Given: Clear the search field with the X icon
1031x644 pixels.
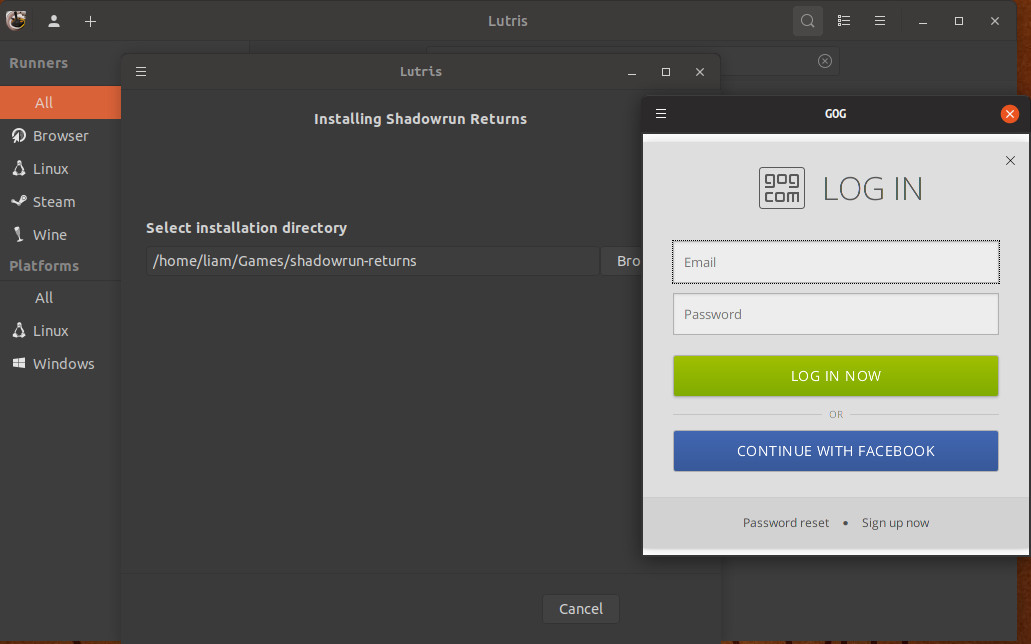Looking at the screenshot, I should point(825,61).
